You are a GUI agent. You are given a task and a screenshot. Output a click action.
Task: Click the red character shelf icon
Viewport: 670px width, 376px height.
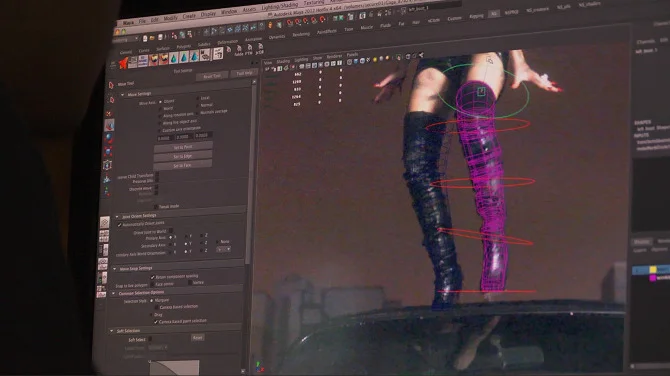click(x=123, y=63)
